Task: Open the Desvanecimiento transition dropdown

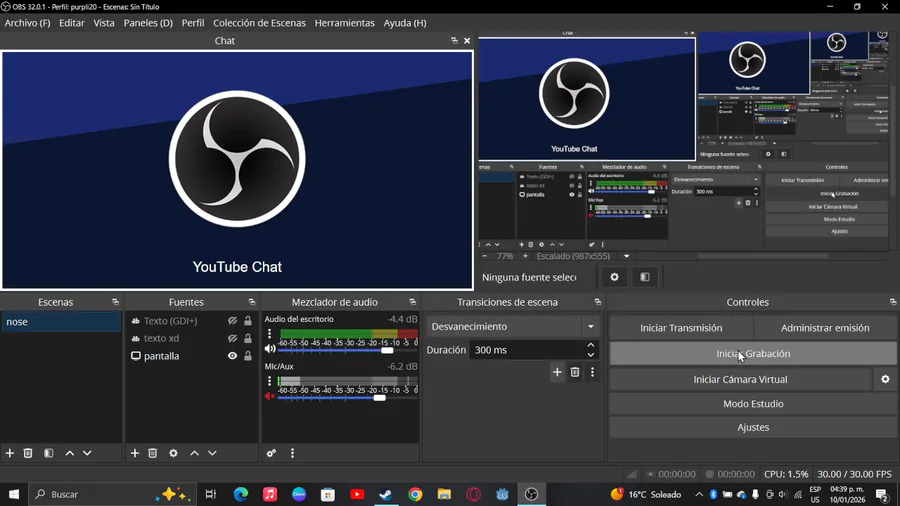Action: [x=513, y=327]
